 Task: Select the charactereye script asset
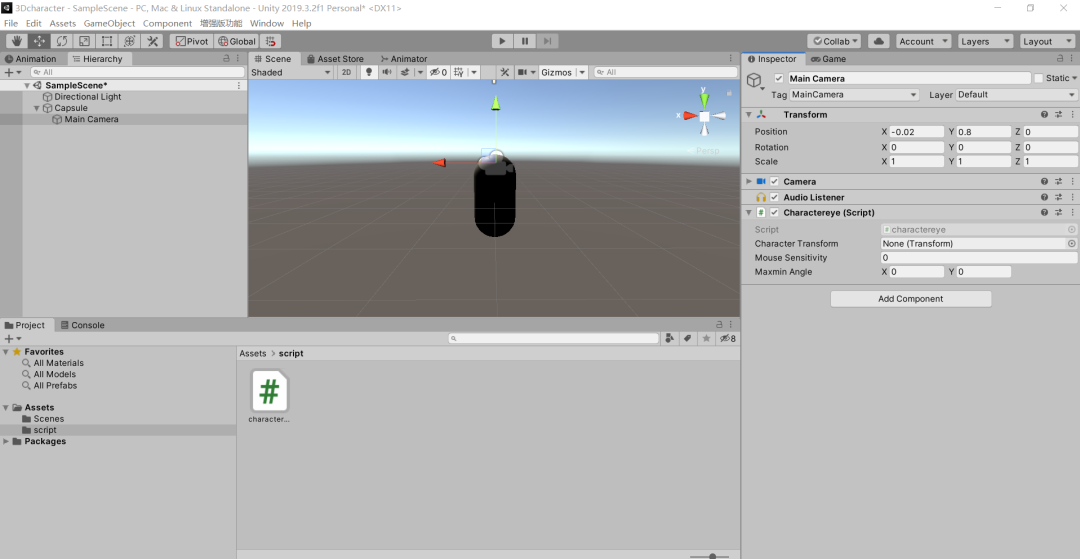269,397
